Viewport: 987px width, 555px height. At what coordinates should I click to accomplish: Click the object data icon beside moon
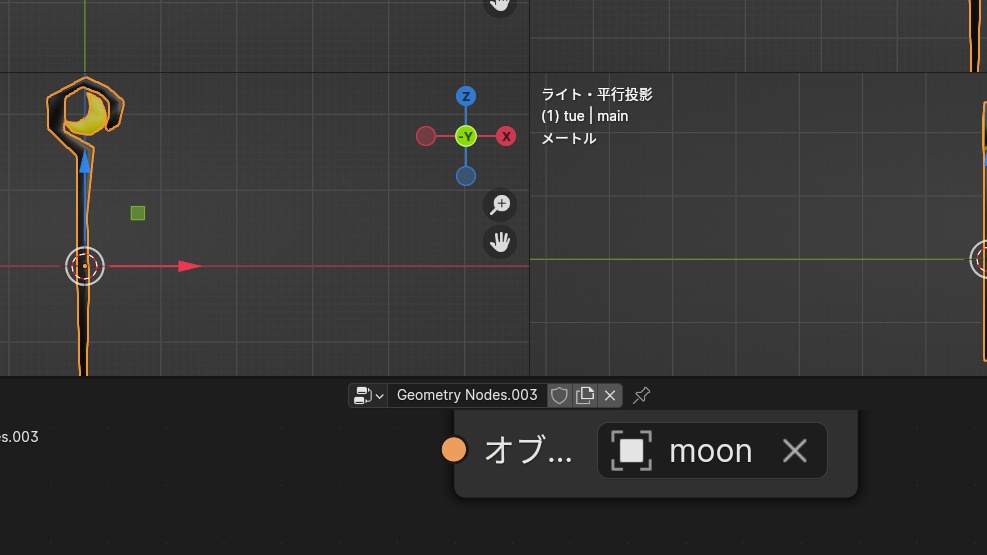tap(631, 451)
